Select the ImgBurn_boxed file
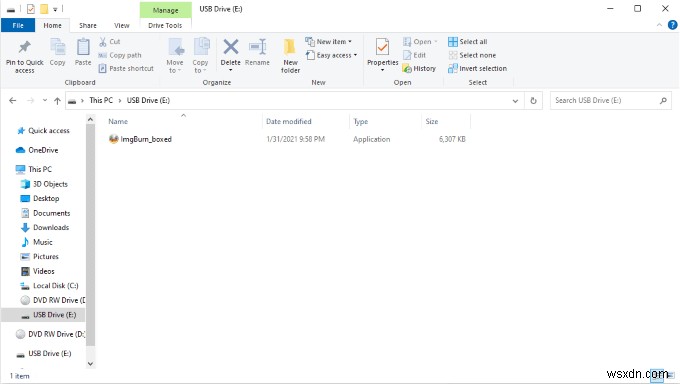The image size is (680, 384). pos(141,139)
